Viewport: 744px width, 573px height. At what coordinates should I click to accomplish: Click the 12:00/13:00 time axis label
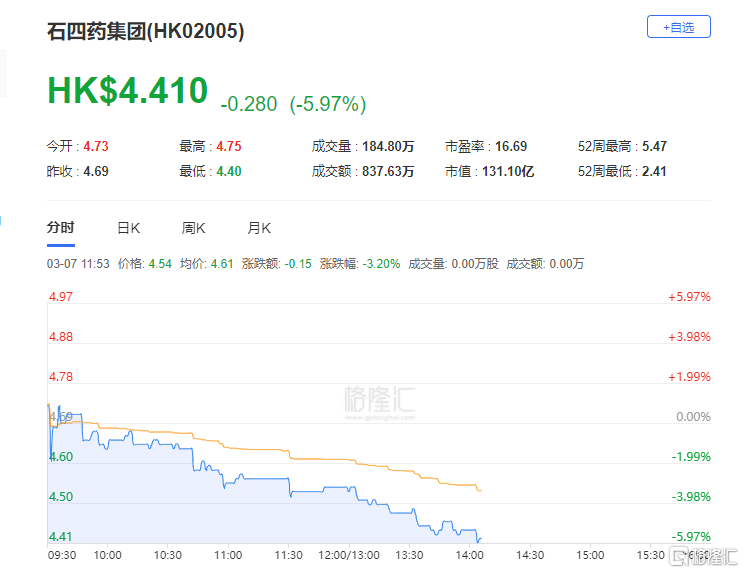pos(349,555)
